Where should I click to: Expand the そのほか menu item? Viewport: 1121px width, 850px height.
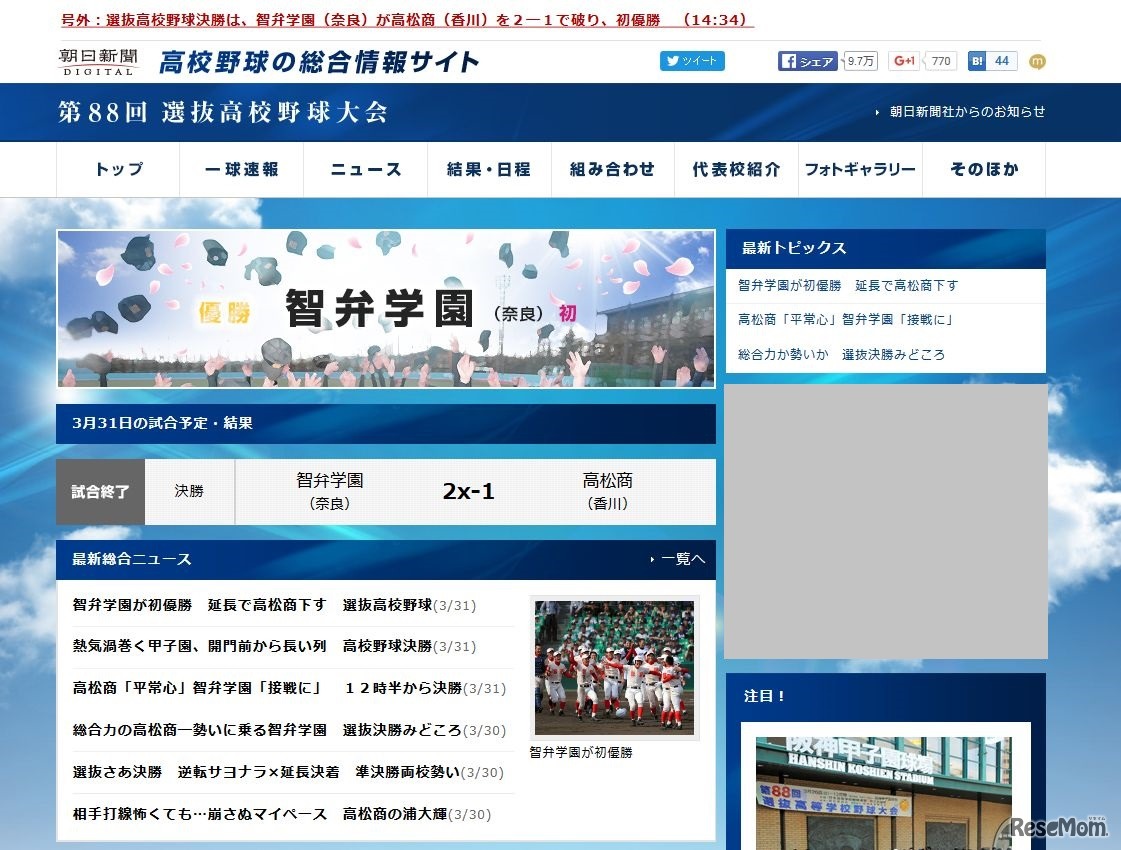pyautogui.click(x=984, y=170)
